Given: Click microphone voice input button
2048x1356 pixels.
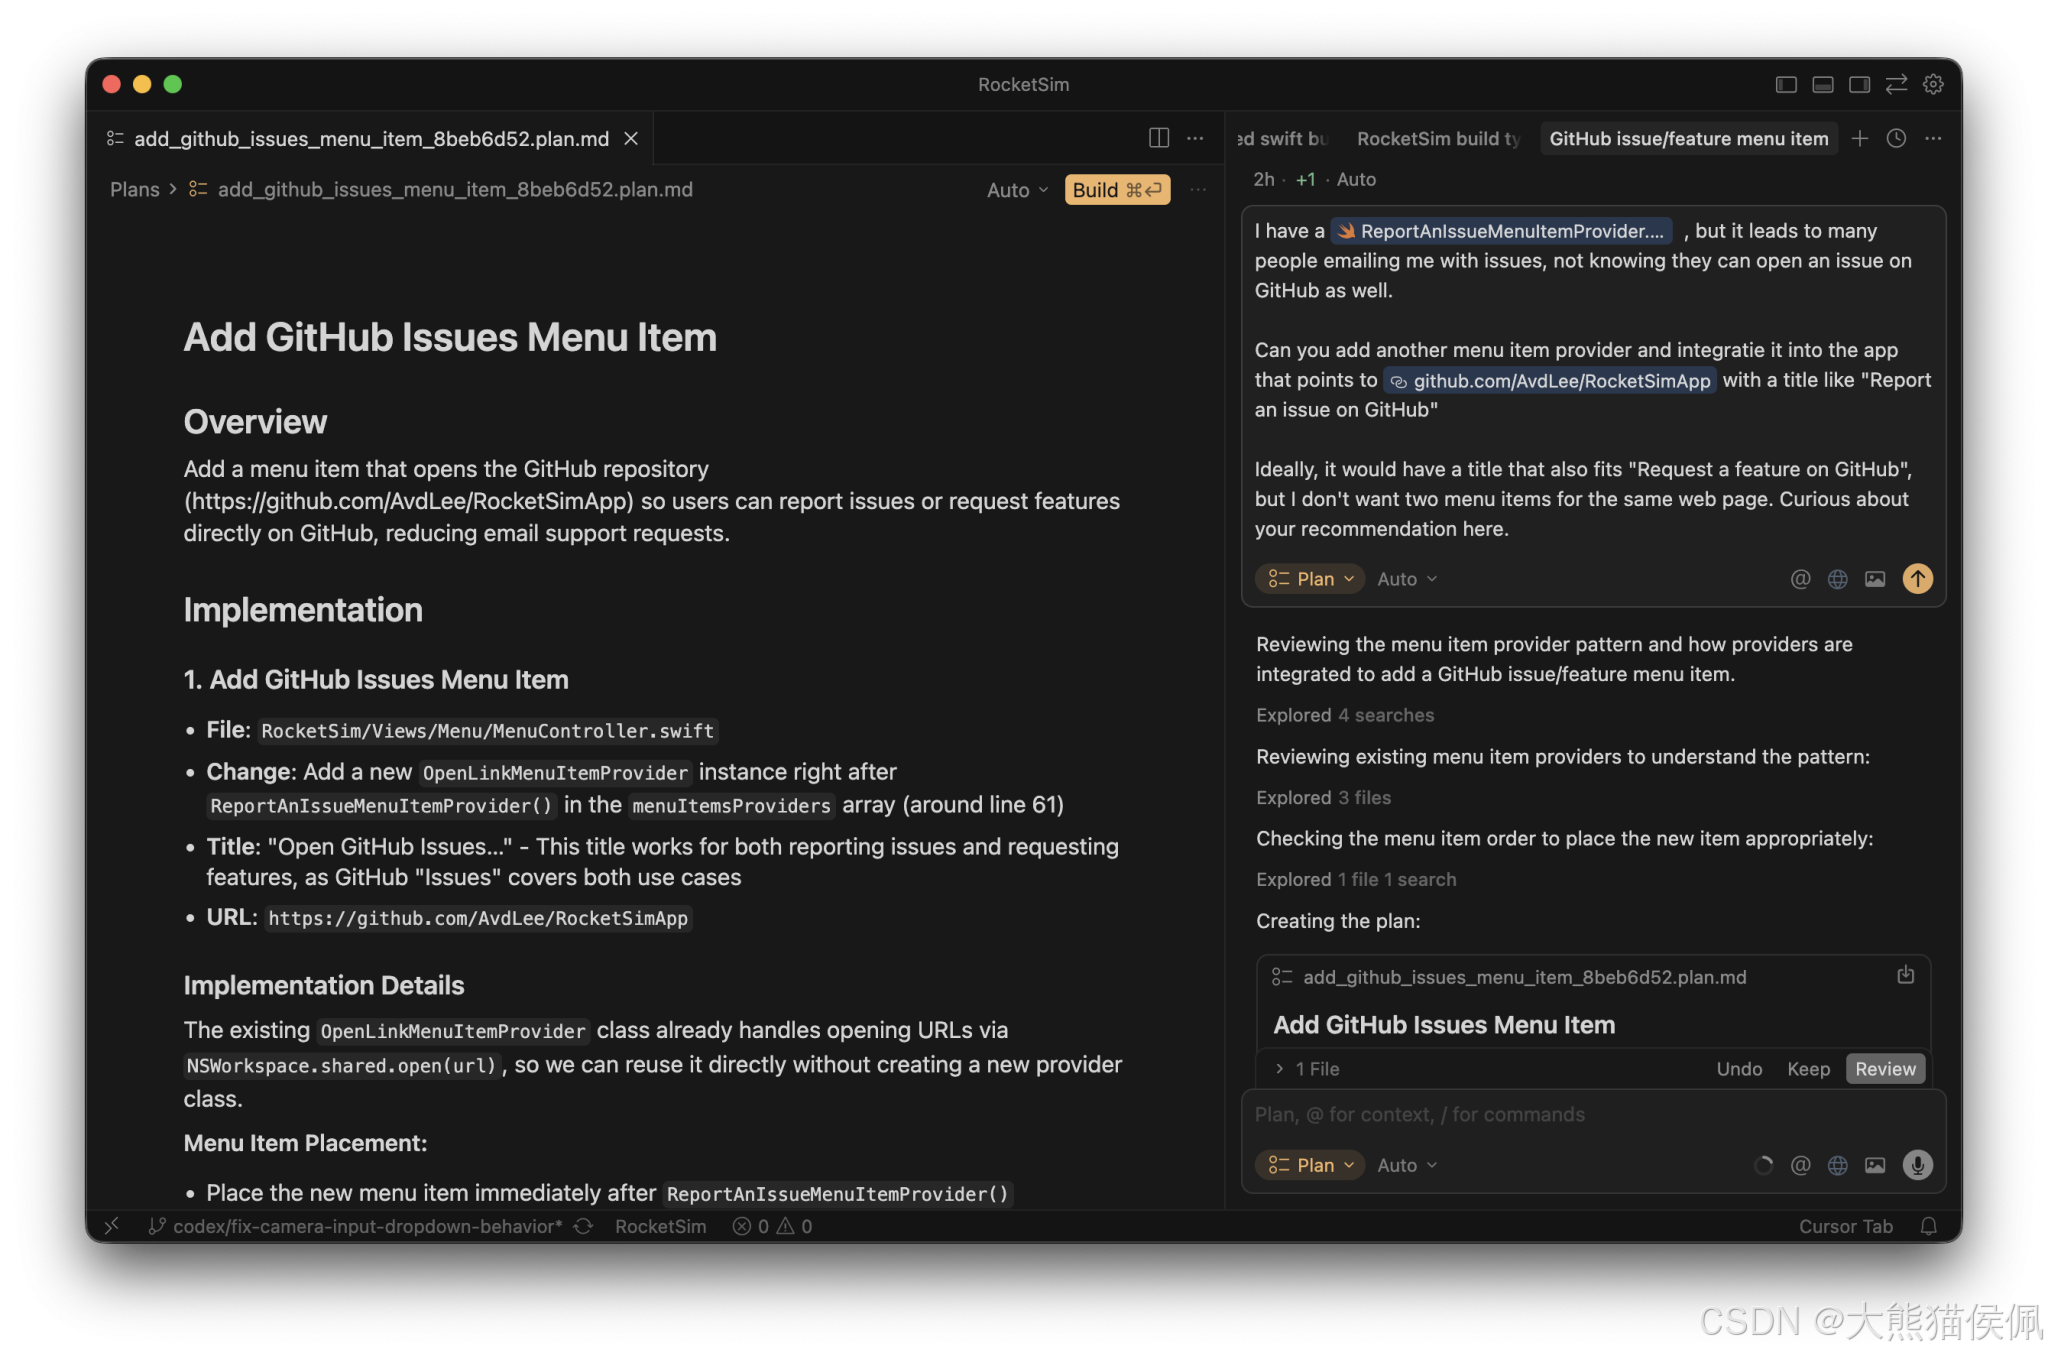Looking at the screenshot, I should (1918, 1165).
